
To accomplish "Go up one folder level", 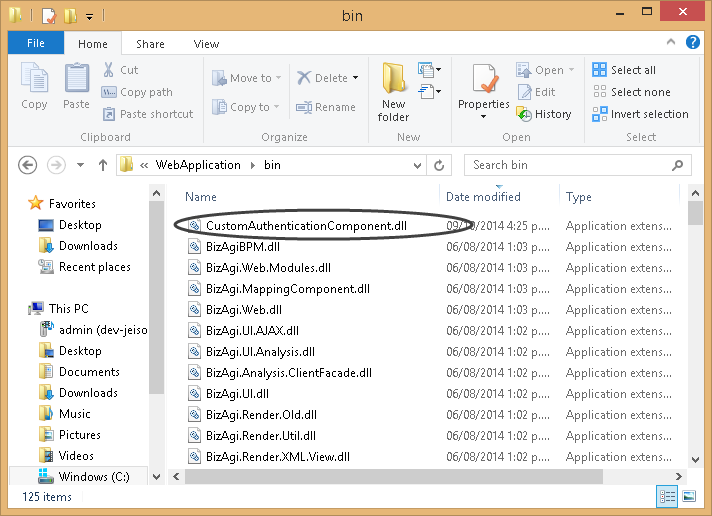I will pyautogui.click(x=103, y=165).
